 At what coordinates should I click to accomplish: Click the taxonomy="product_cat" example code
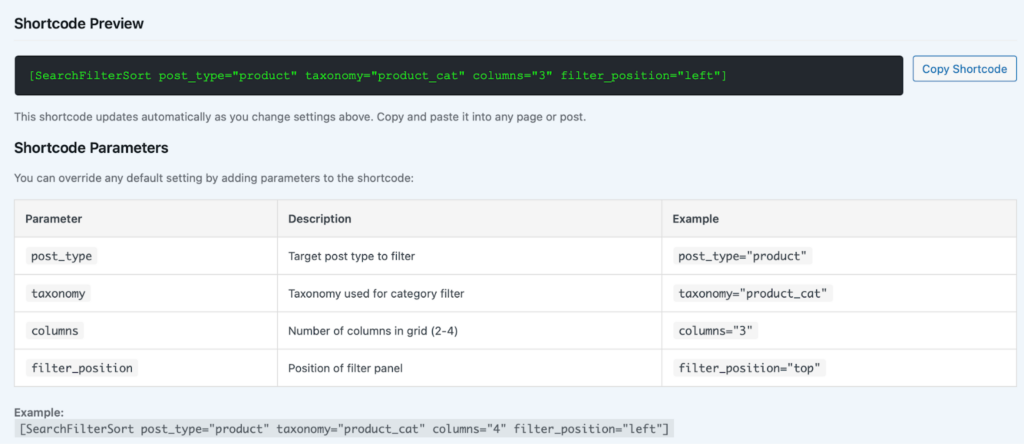754,293
